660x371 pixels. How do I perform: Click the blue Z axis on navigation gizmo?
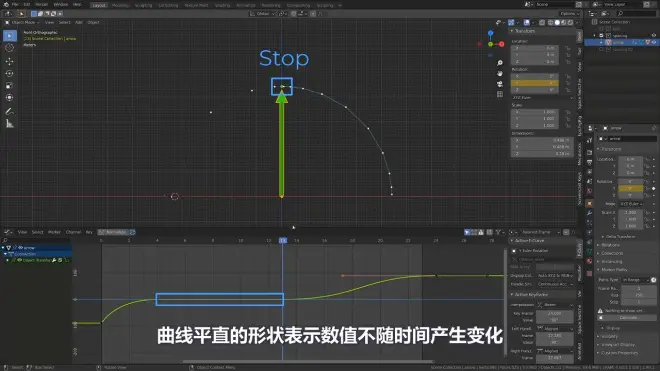490,33
